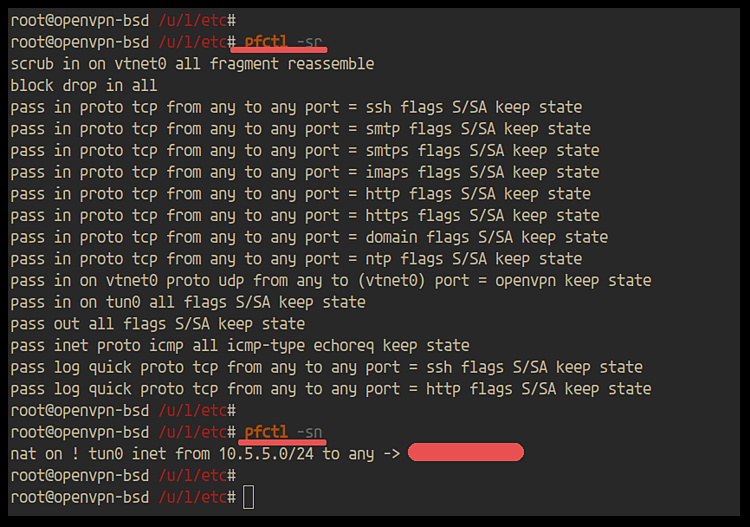
Task: Click the pass in on tun0 rule
Action: pyautogui.click(x=188, y=302)
